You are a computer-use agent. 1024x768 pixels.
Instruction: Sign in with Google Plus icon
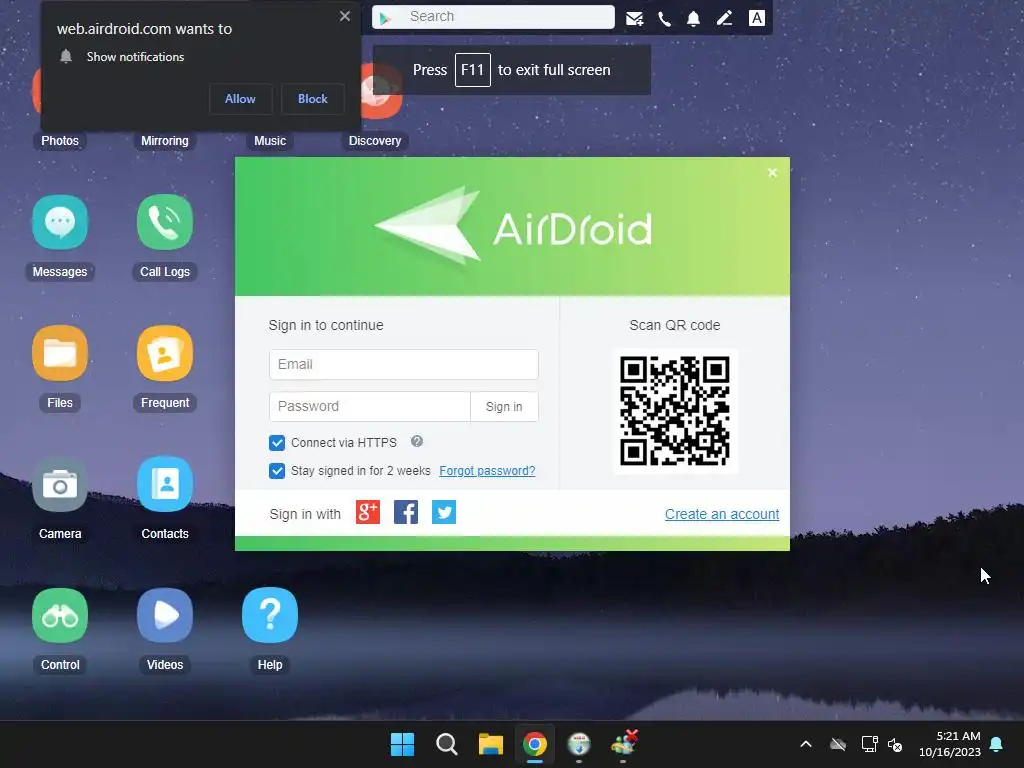pyautogui.click(x=368, y=513)
